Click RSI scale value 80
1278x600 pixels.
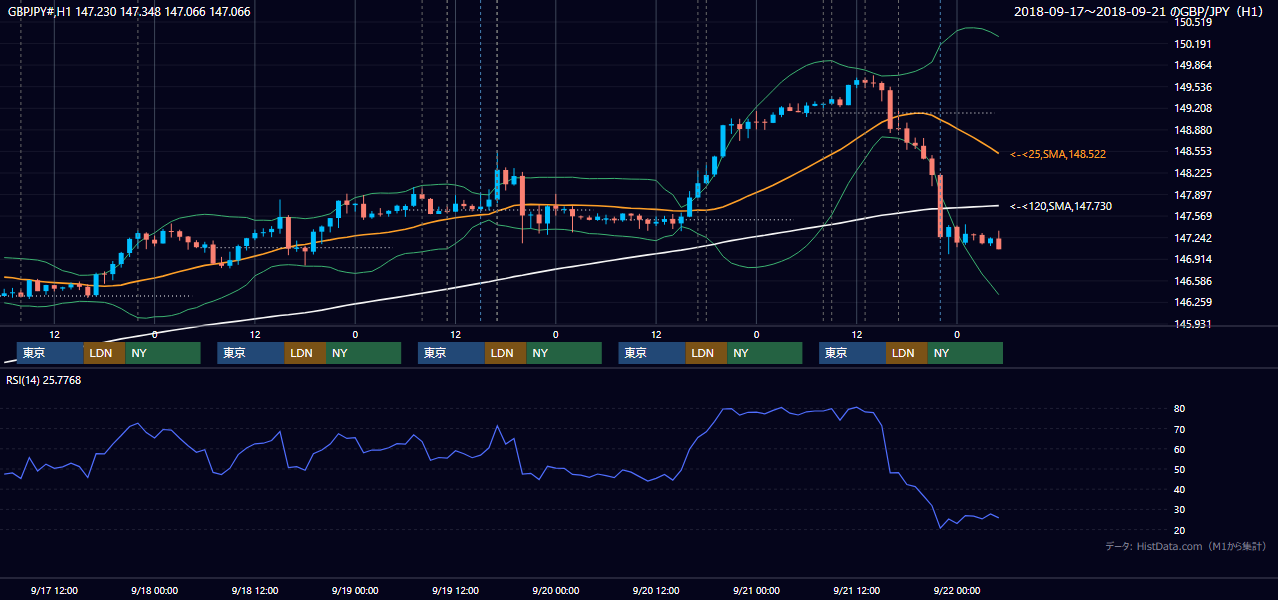click(1180, 409)
